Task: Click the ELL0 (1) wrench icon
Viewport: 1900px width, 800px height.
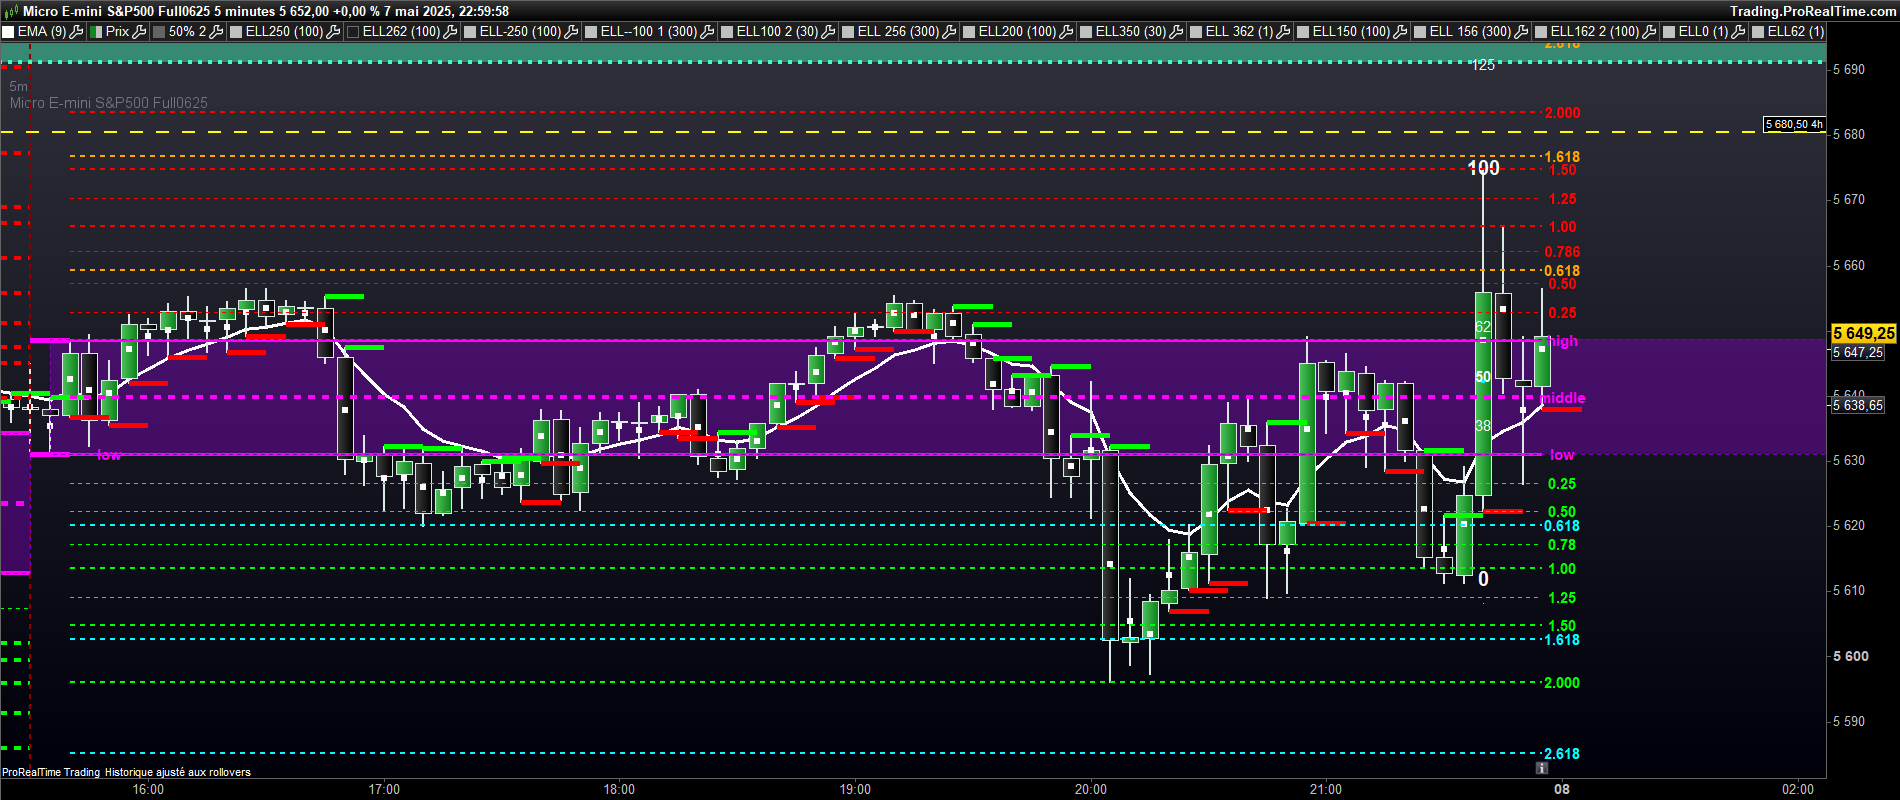Action: click(1739, 31)
